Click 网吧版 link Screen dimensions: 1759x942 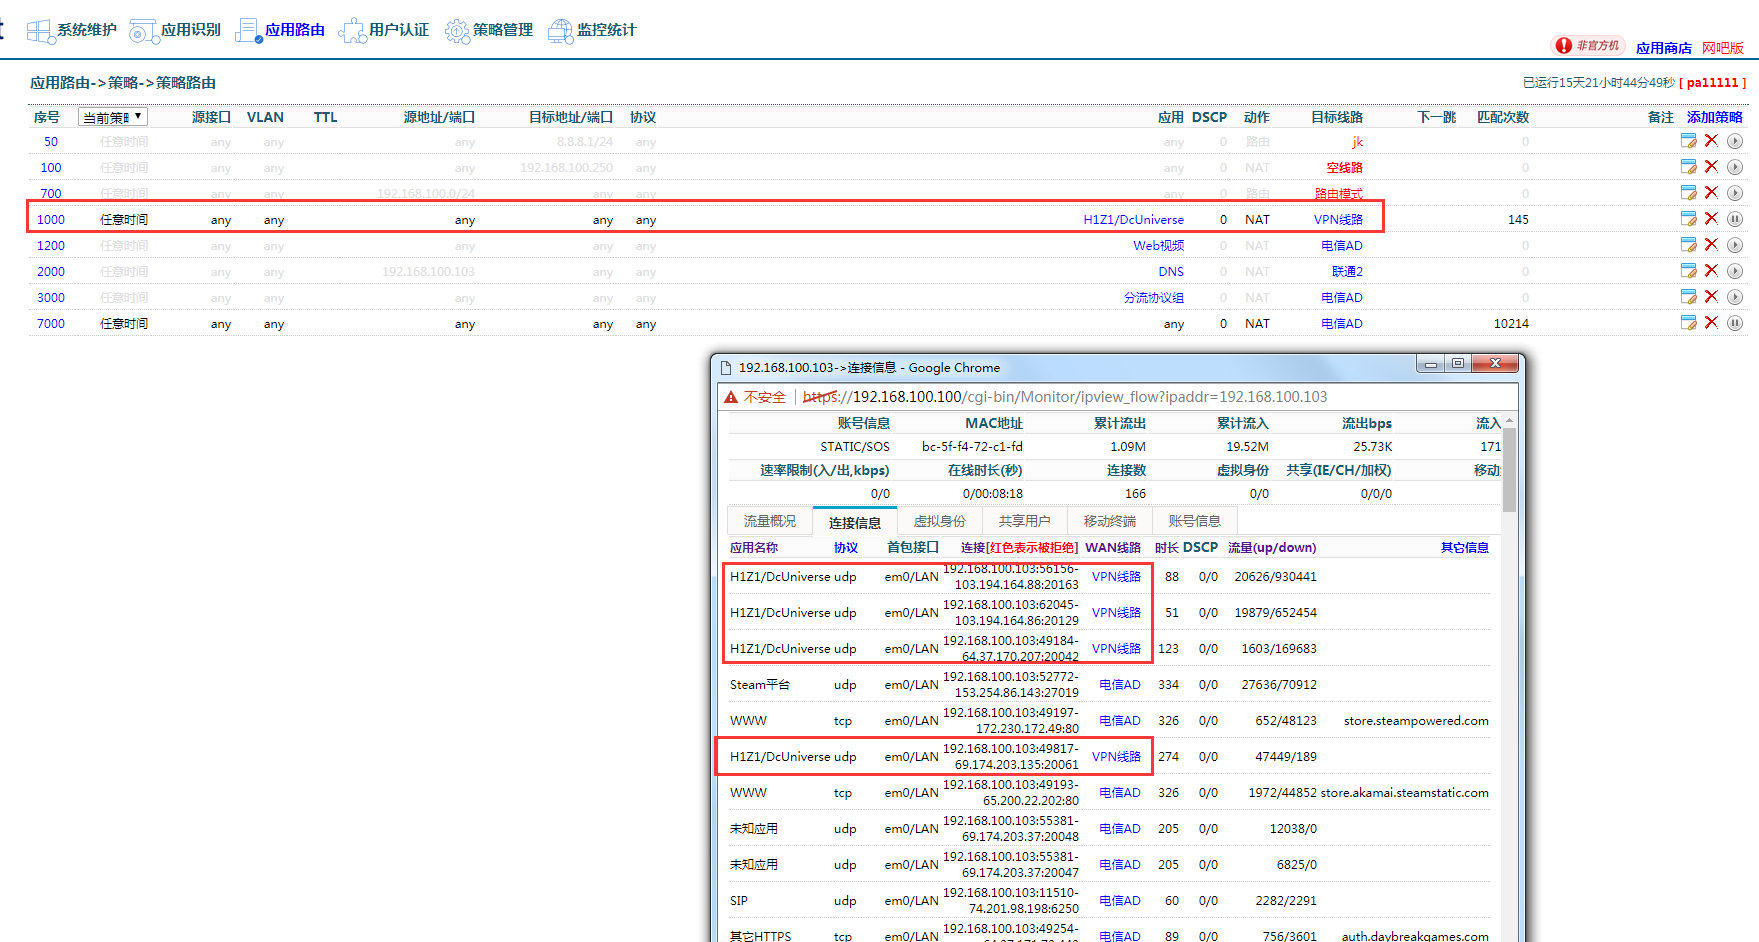[1723, 48]
